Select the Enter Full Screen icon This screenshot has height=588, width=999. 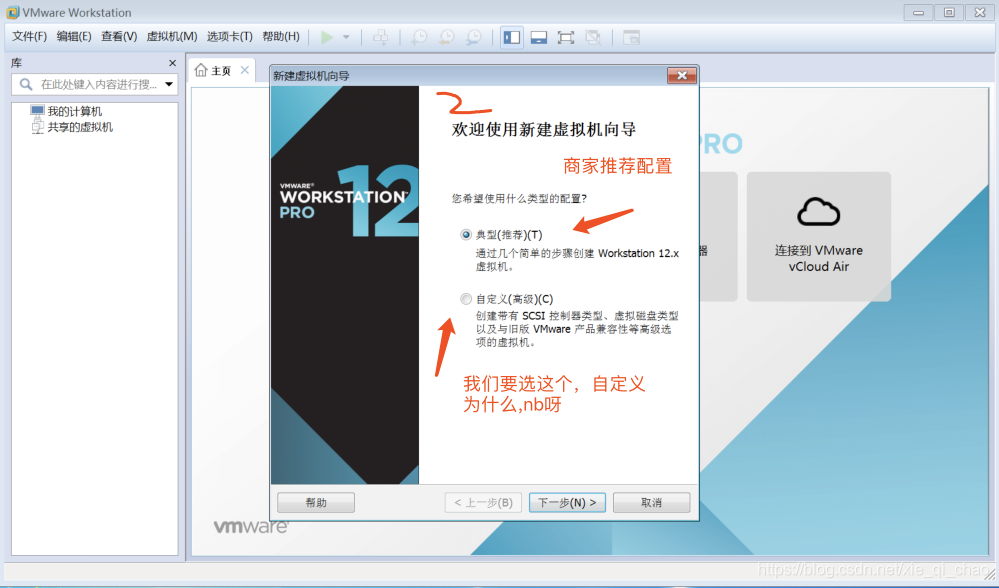[565, 37]
